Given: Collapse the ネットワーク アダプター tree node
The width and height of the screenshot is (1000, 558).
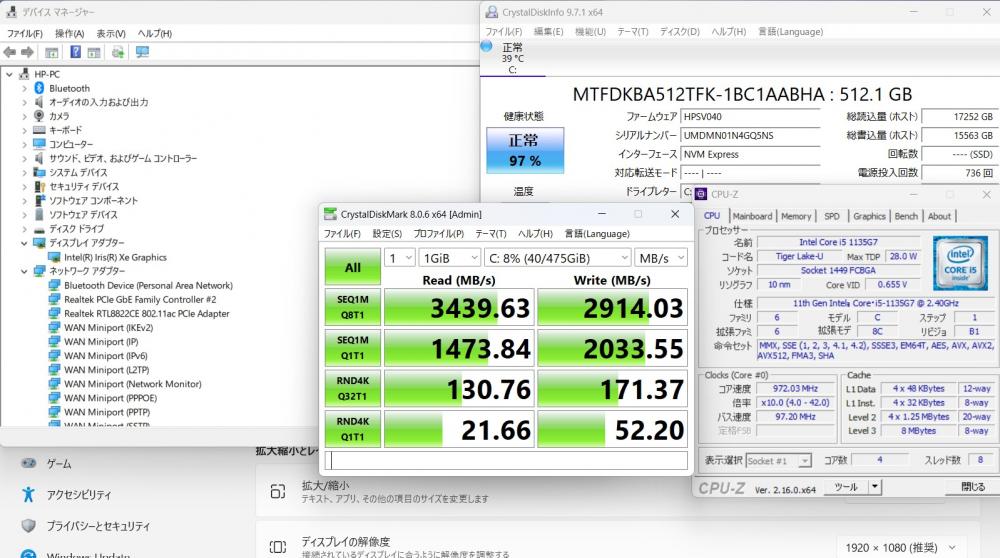Looking at the screenshot, I should 24,271.
